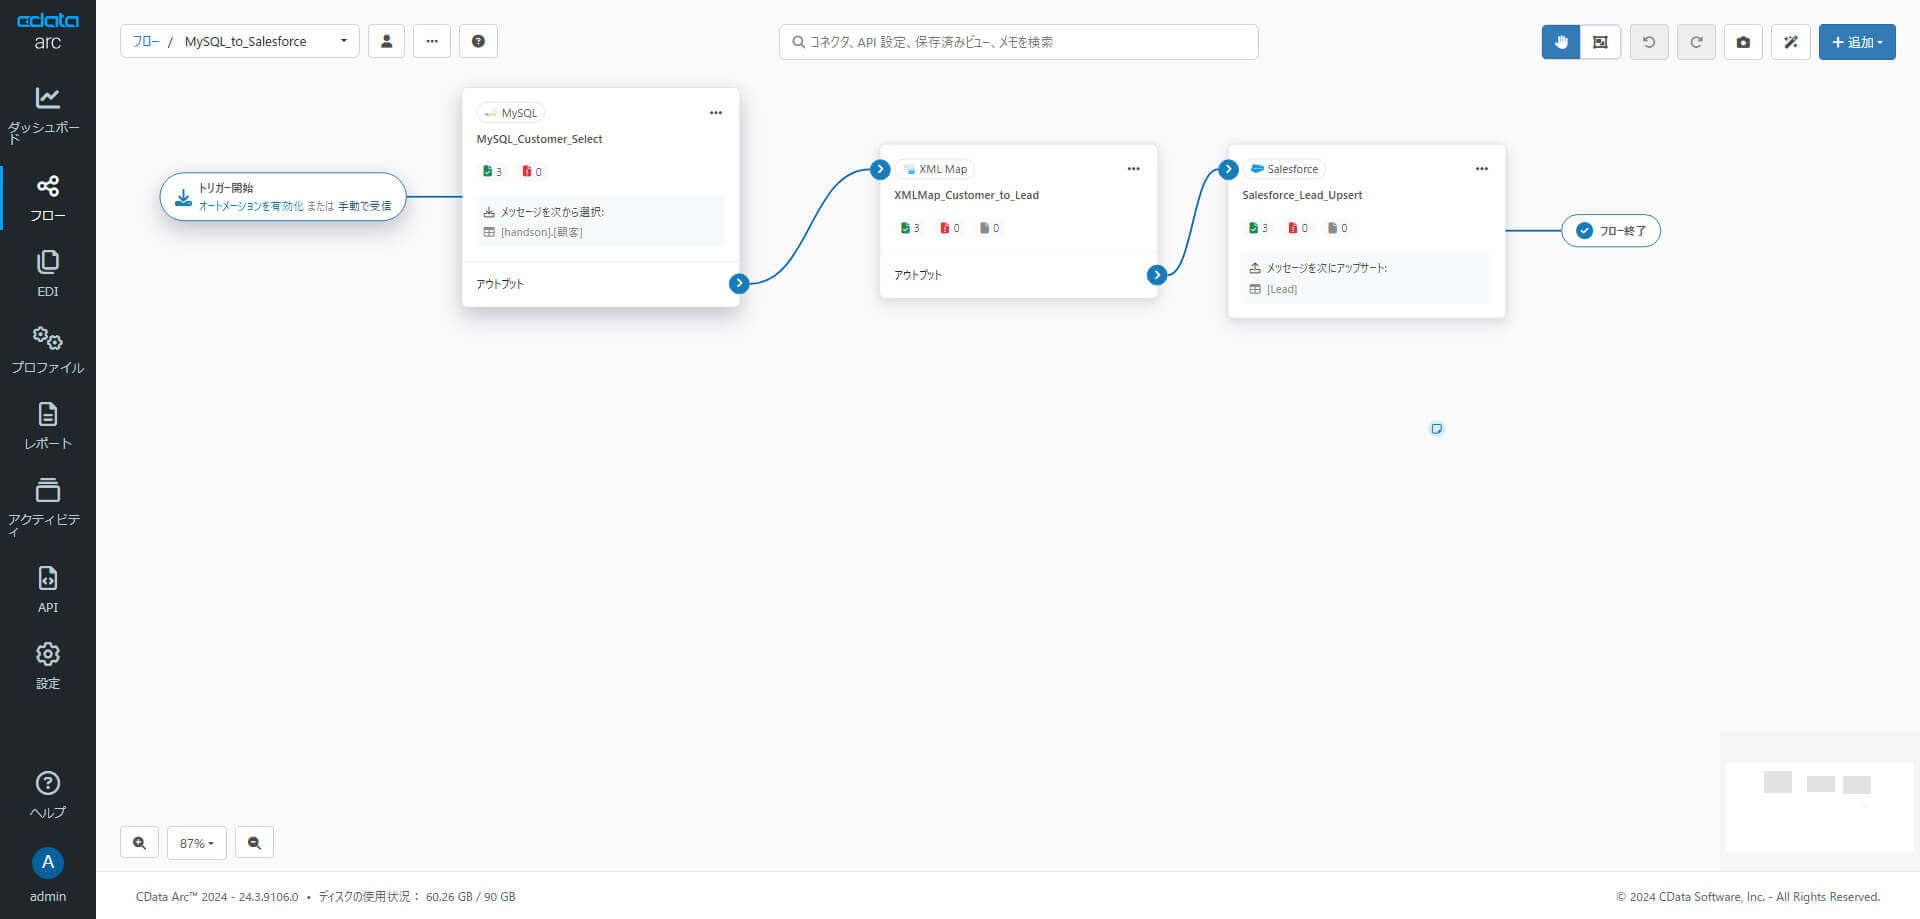The image size is (1920, 919).
Task: Zoom in with the plus magnifier button
Action: [x=139, y=843]
